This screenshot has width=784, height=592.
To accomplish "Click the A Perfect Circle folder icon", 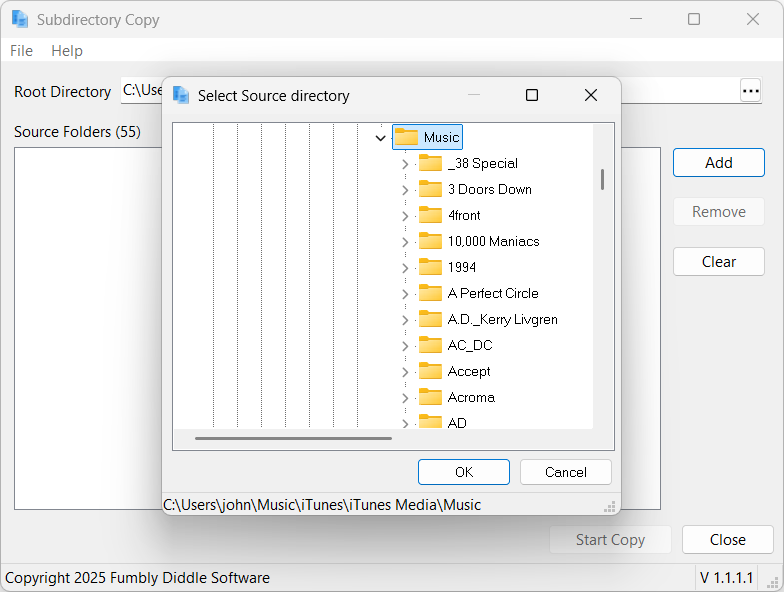I will point(430,293).
